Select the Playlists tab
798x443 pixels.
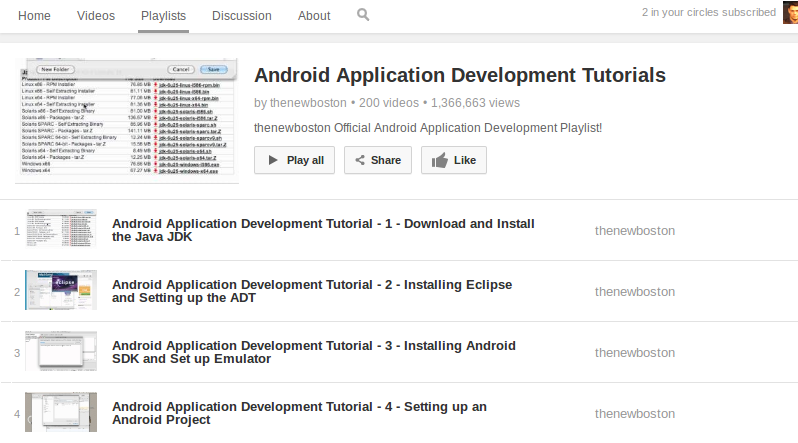point(163,16)
